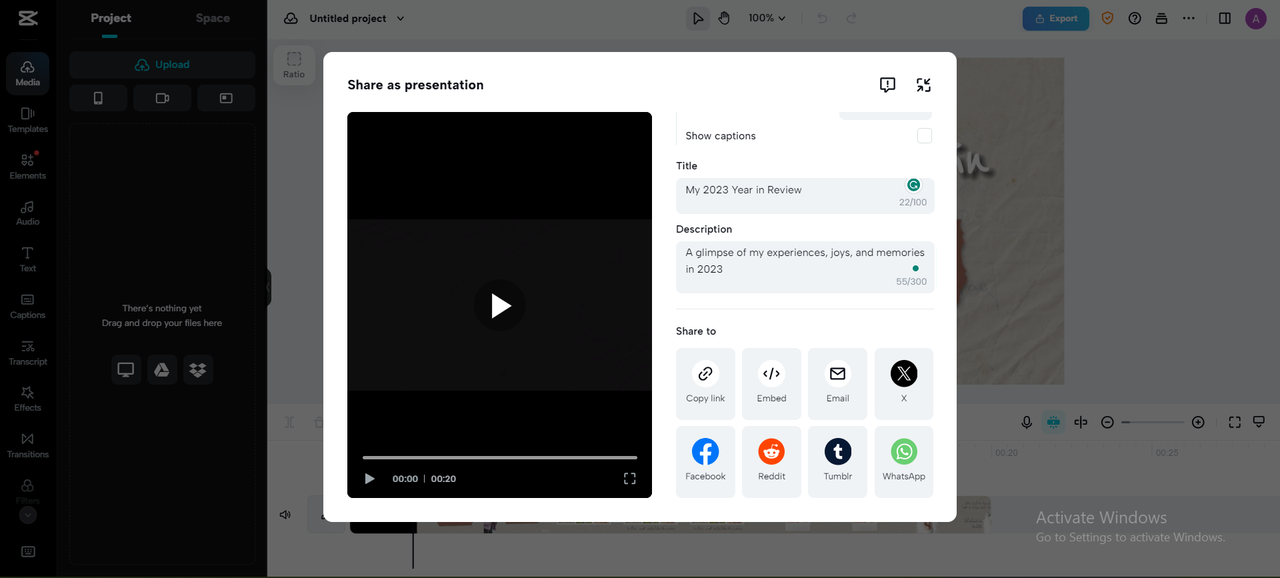Open the Elements panel in sidebar
Screen dimensions: 1280x578
pos(28,166)
